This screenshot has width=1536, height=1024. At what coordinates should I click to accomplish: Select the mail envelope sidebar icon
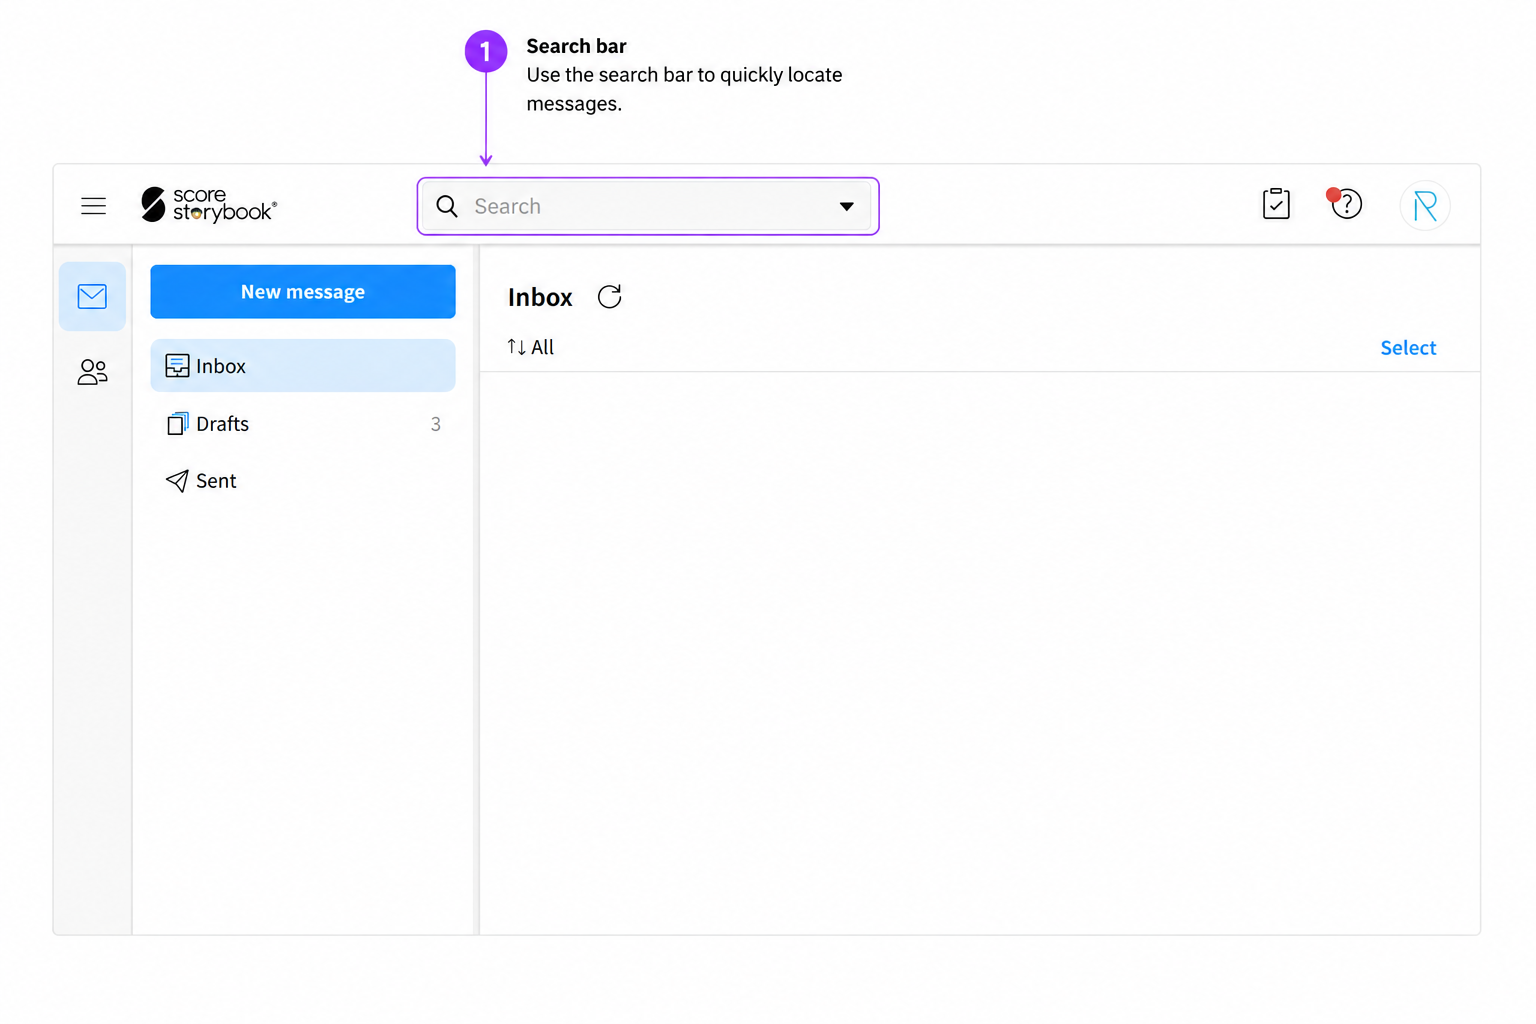tap(92, 296)
